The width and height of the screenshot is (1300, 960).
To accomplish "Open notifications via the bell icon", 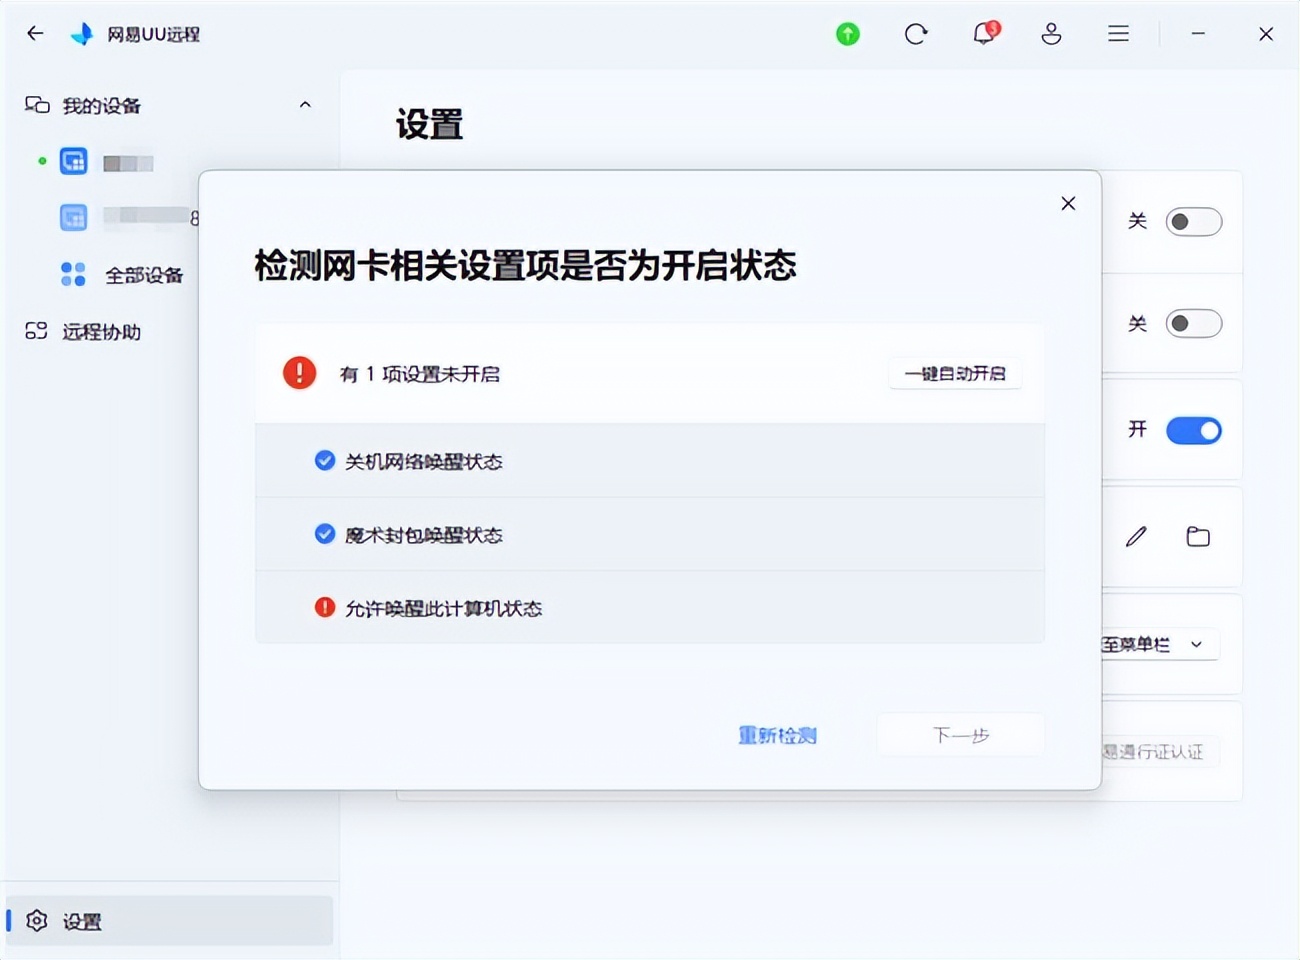I will click(x=984, y=33).
